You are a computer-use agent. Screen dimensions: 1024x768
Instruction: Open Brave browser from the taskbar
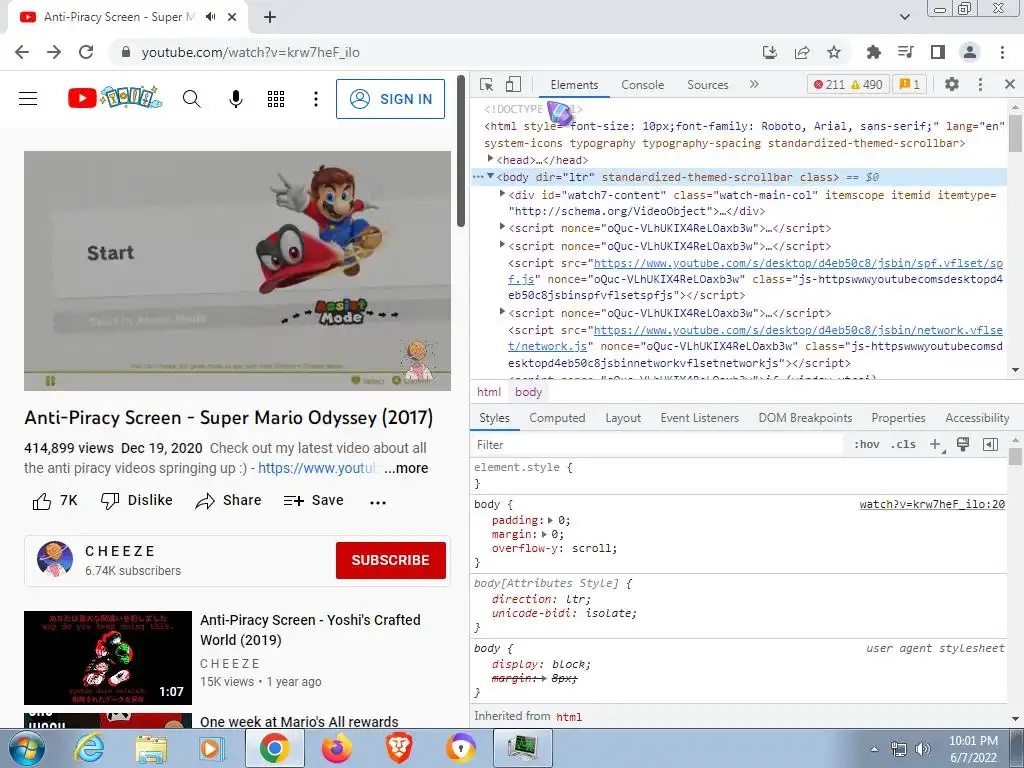pyautogui.click(x=399, y=748)
